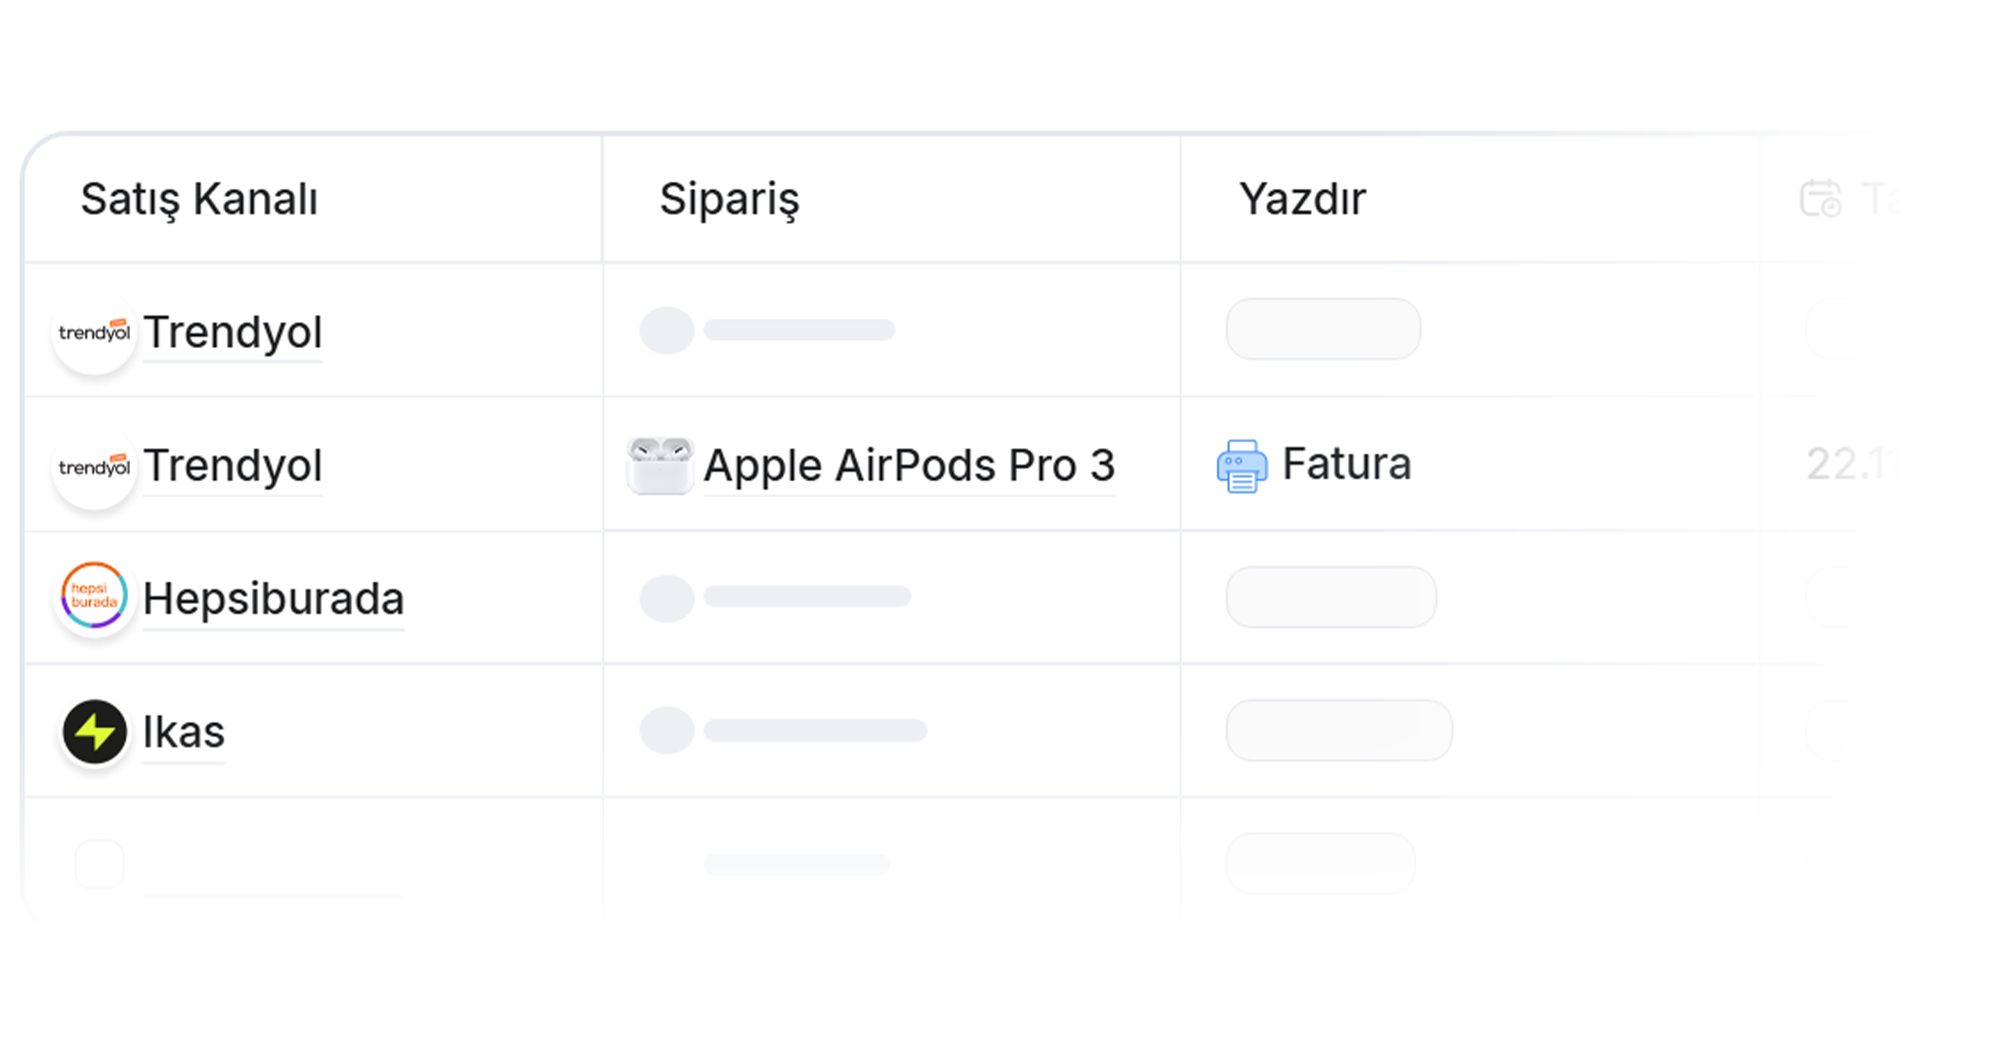Open the Trendyol link in the AirPods row

point(232,466)
